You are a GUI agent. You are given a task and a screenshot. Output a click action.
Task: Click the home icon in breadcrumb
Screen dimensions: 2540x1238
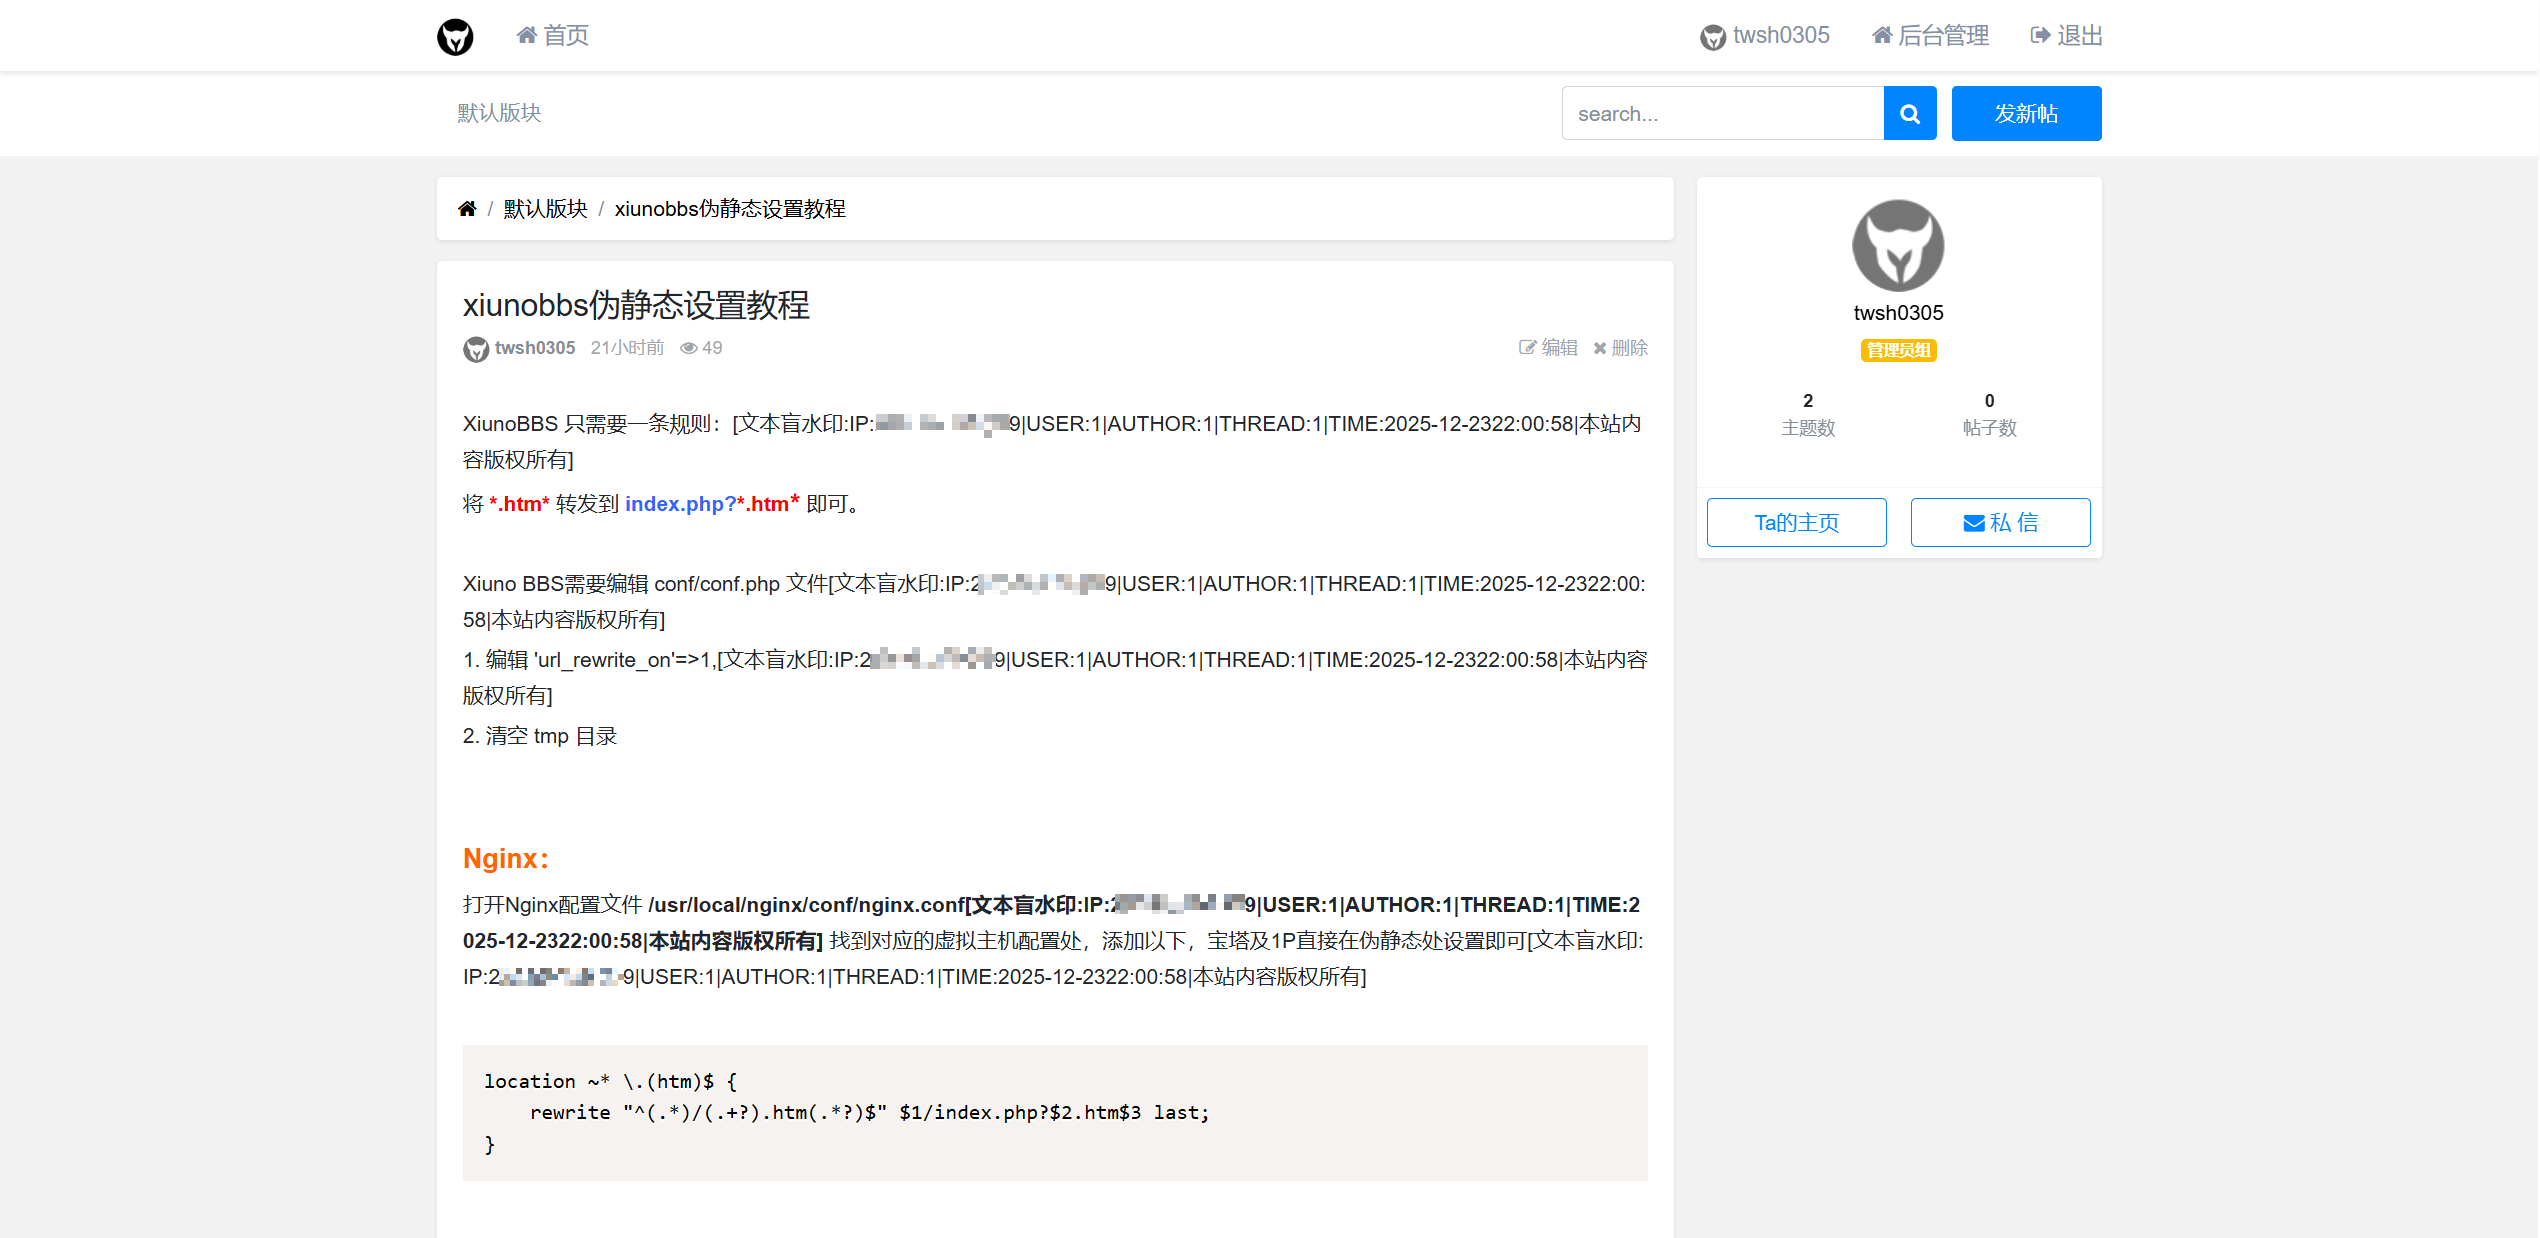click(467, 209)
